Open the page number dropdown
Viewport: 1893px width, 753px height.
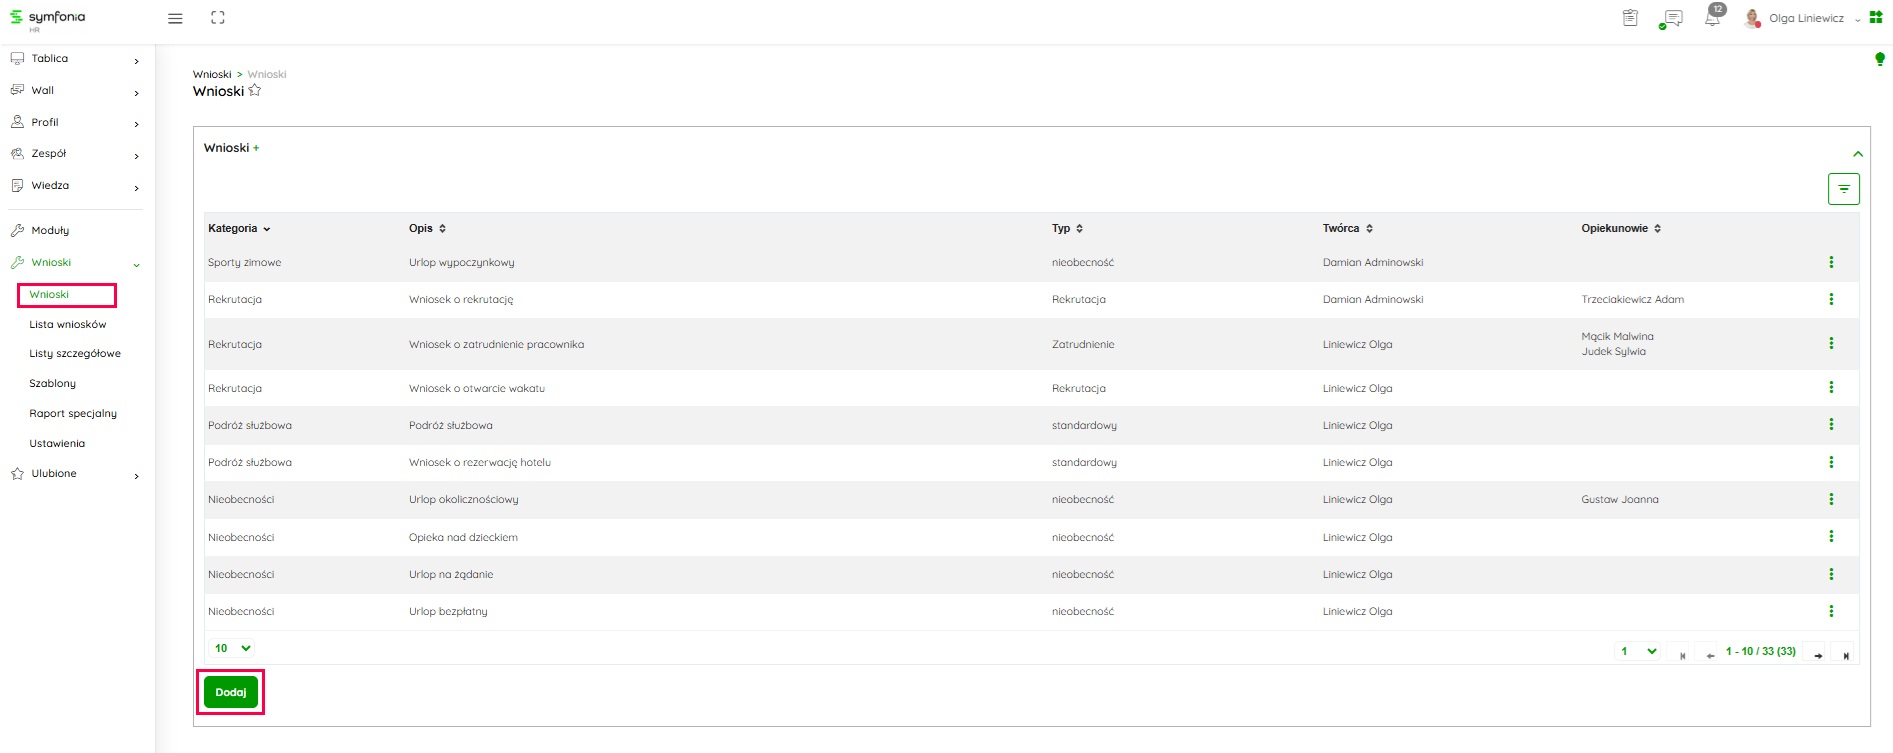click(1638, 652)
